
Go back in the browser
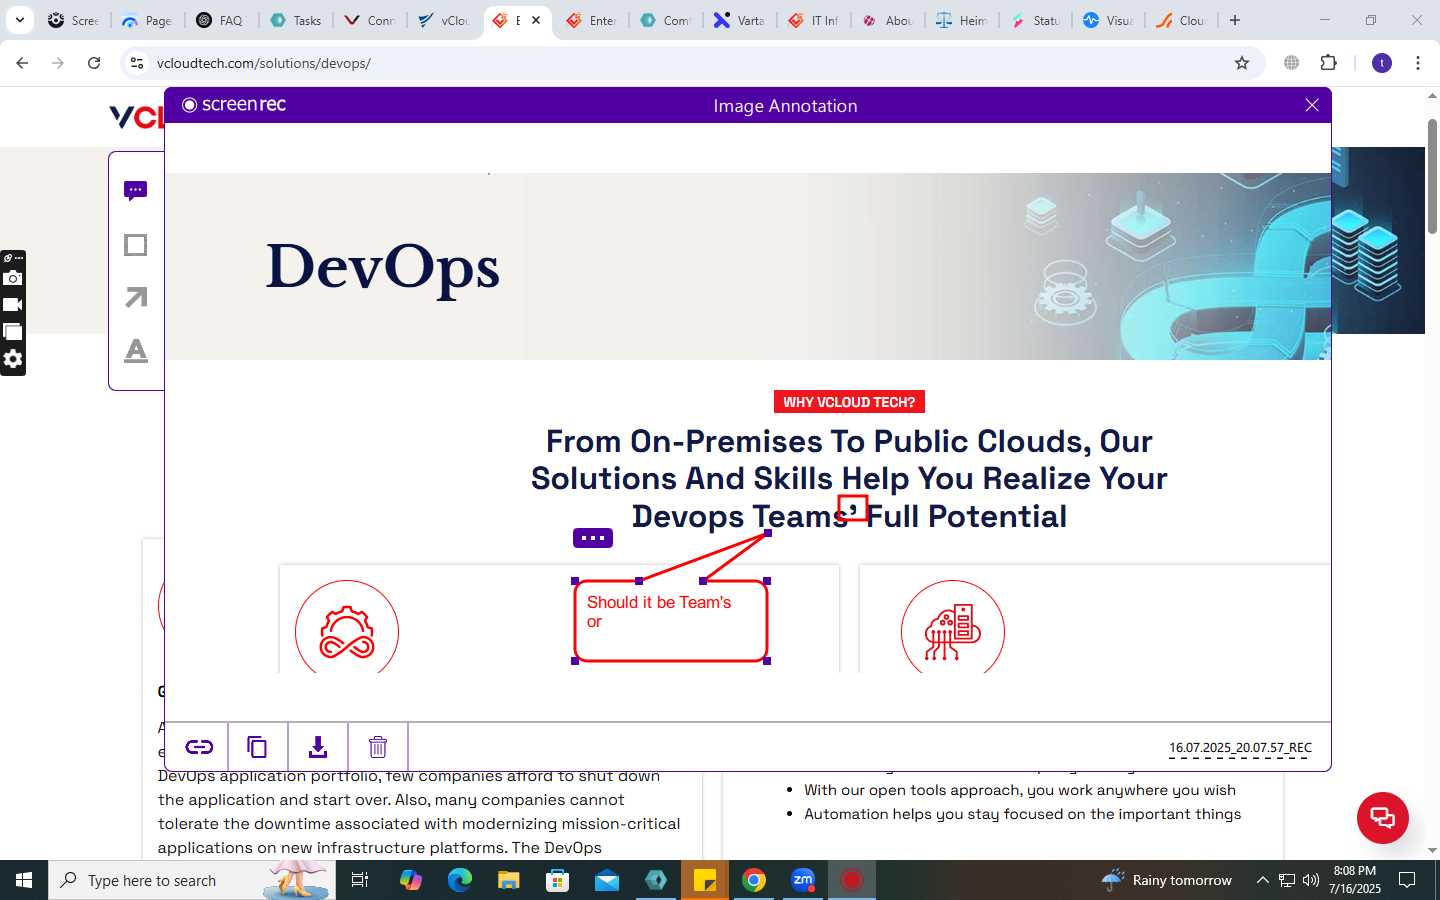point(22,63)
